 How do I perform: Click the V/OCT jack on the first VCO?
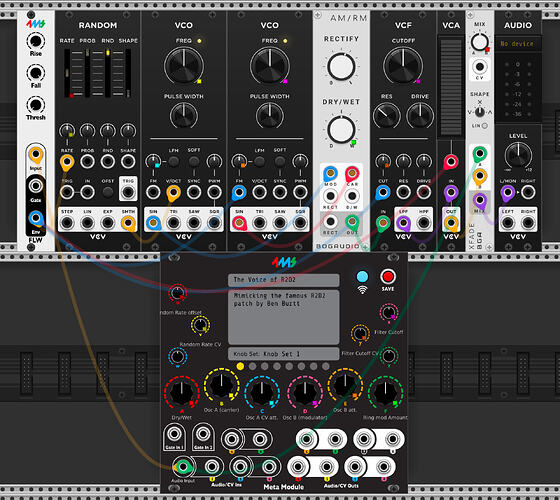[x=174, y=192]
